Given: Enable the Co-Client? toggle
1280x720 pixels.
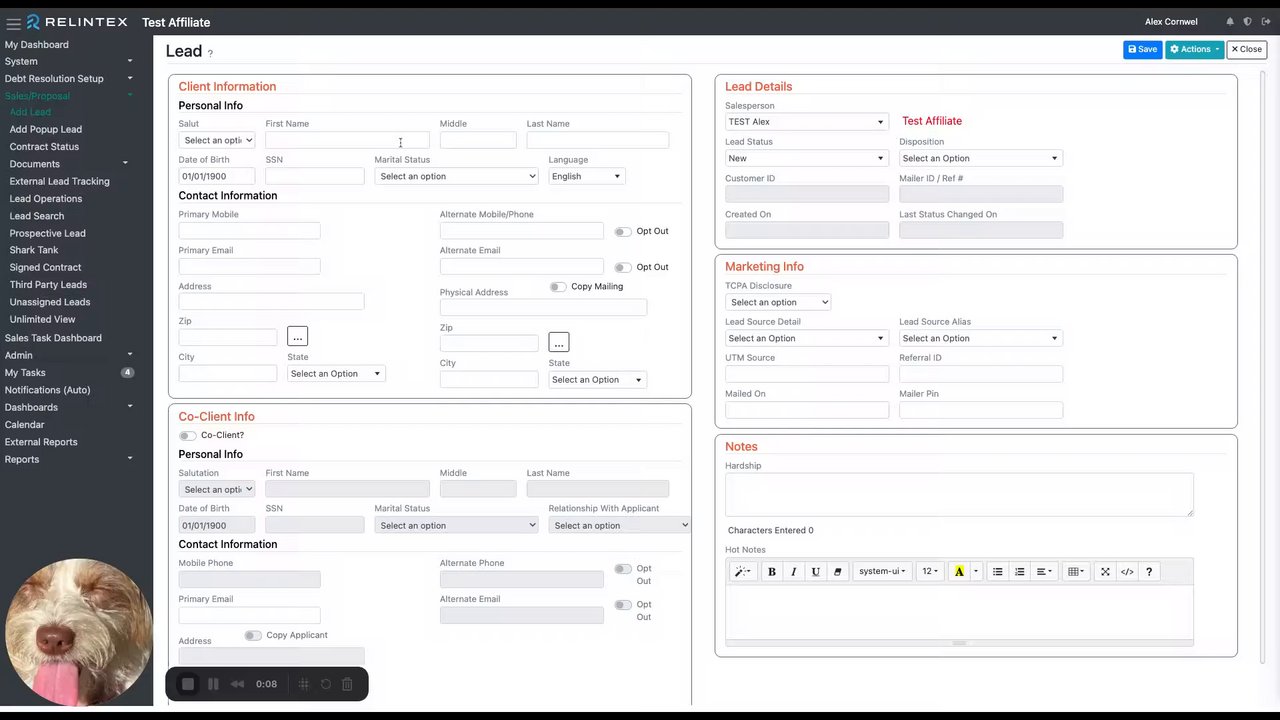Looking at the screenshot, I should [x=188, y=436].
